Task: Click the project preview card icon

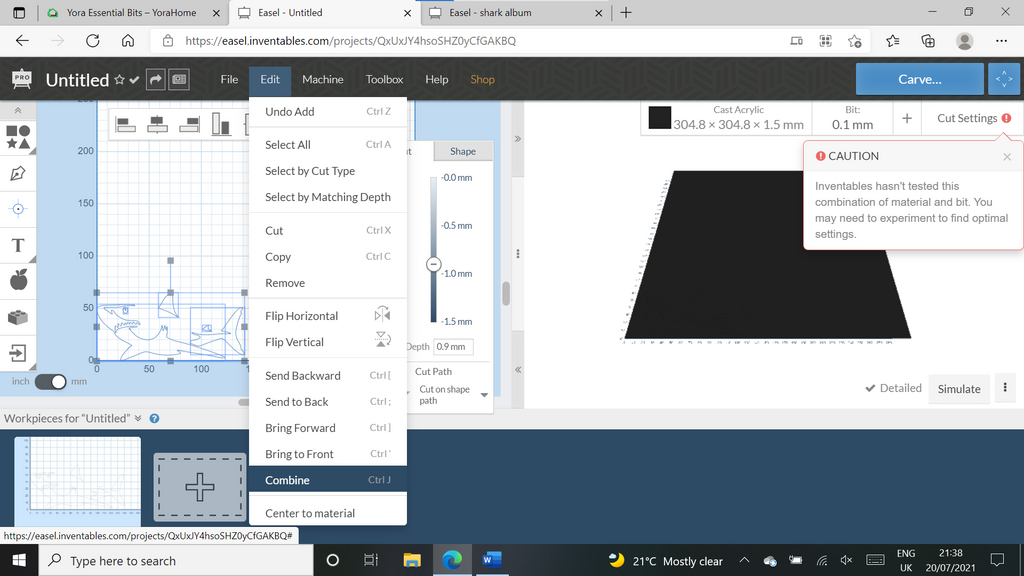Action: click(x=179, y=80)
